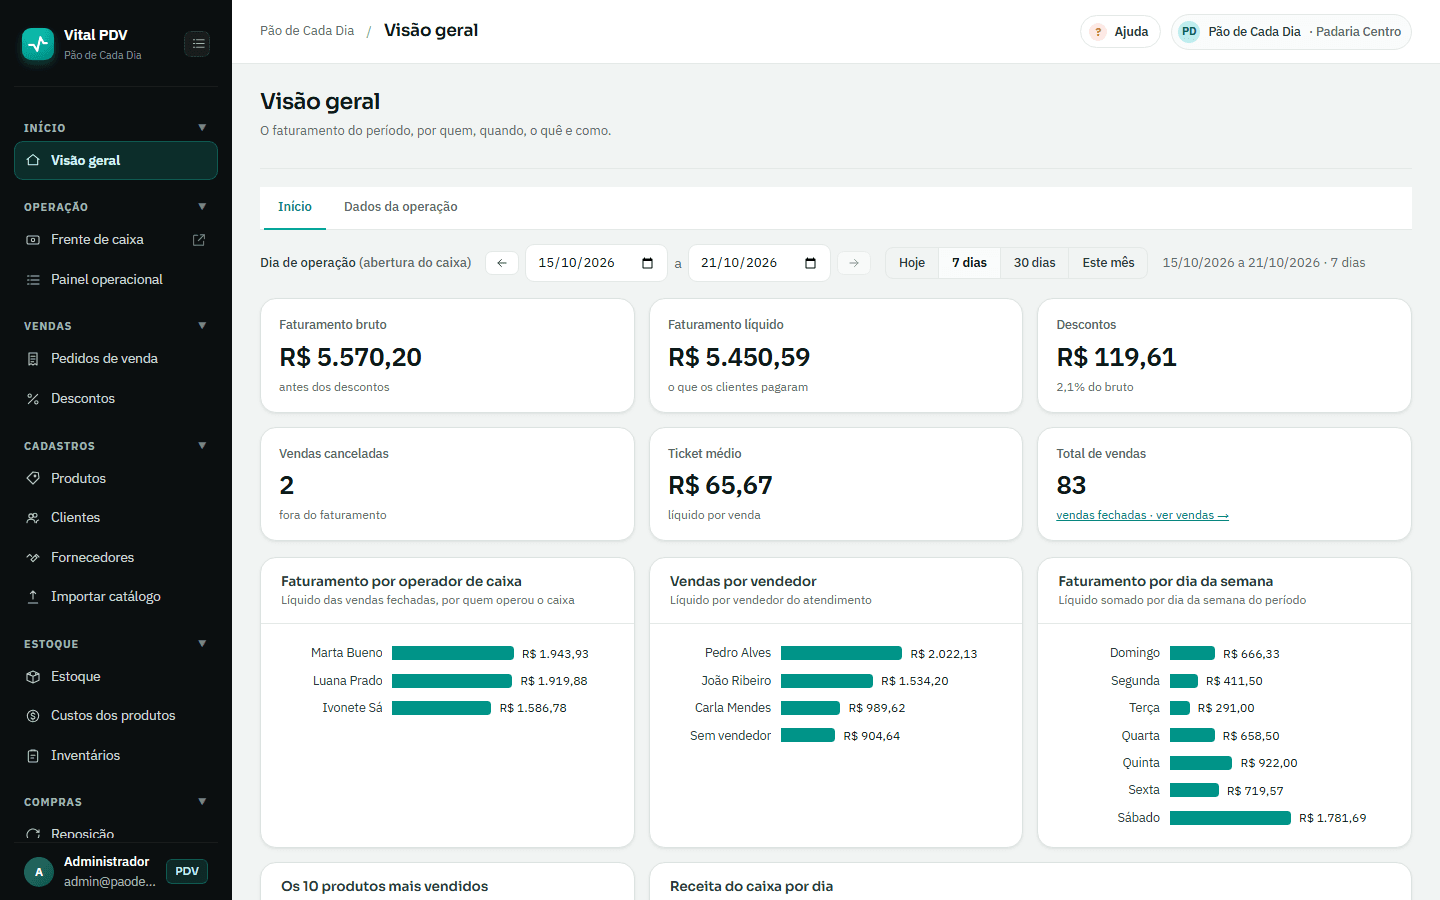Select the Hoje period option
The height and width of the screenshot is (900, 1440).
[912, 263]
